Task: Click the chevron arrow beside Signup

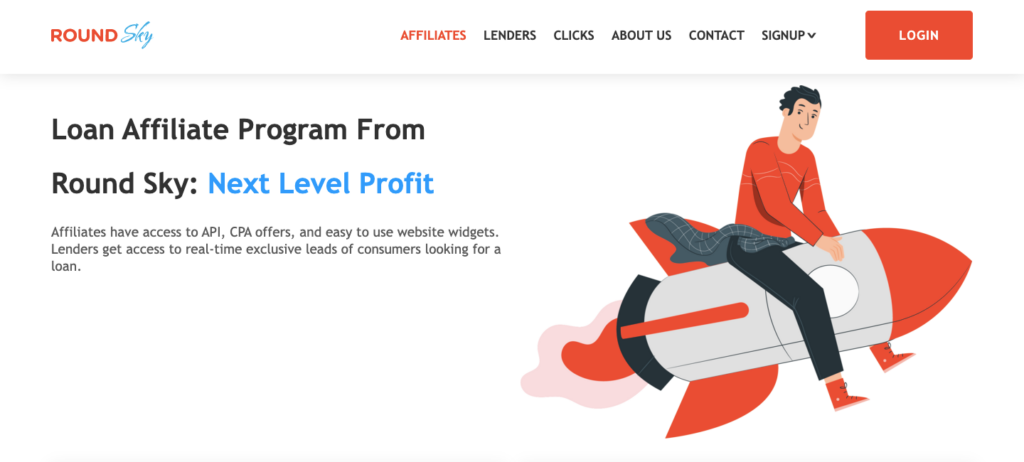Action: click(811, 36)
